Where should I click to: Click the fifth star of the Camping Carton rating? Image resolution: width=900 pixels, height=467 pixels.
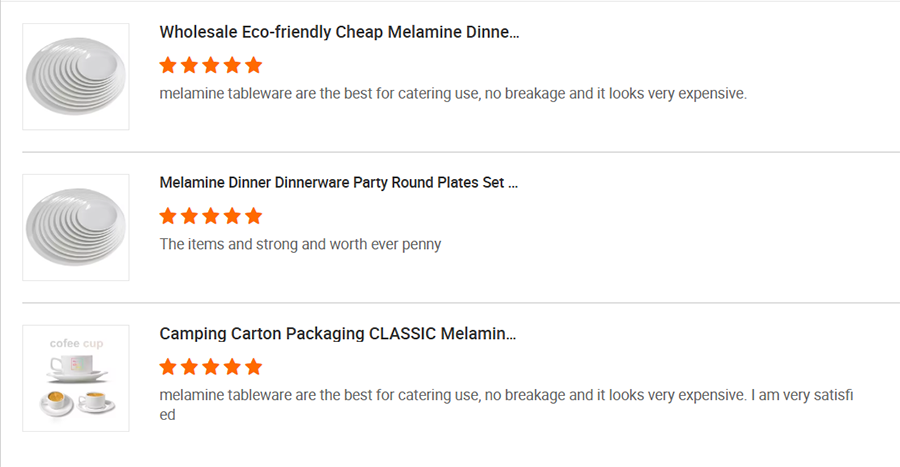254,367
